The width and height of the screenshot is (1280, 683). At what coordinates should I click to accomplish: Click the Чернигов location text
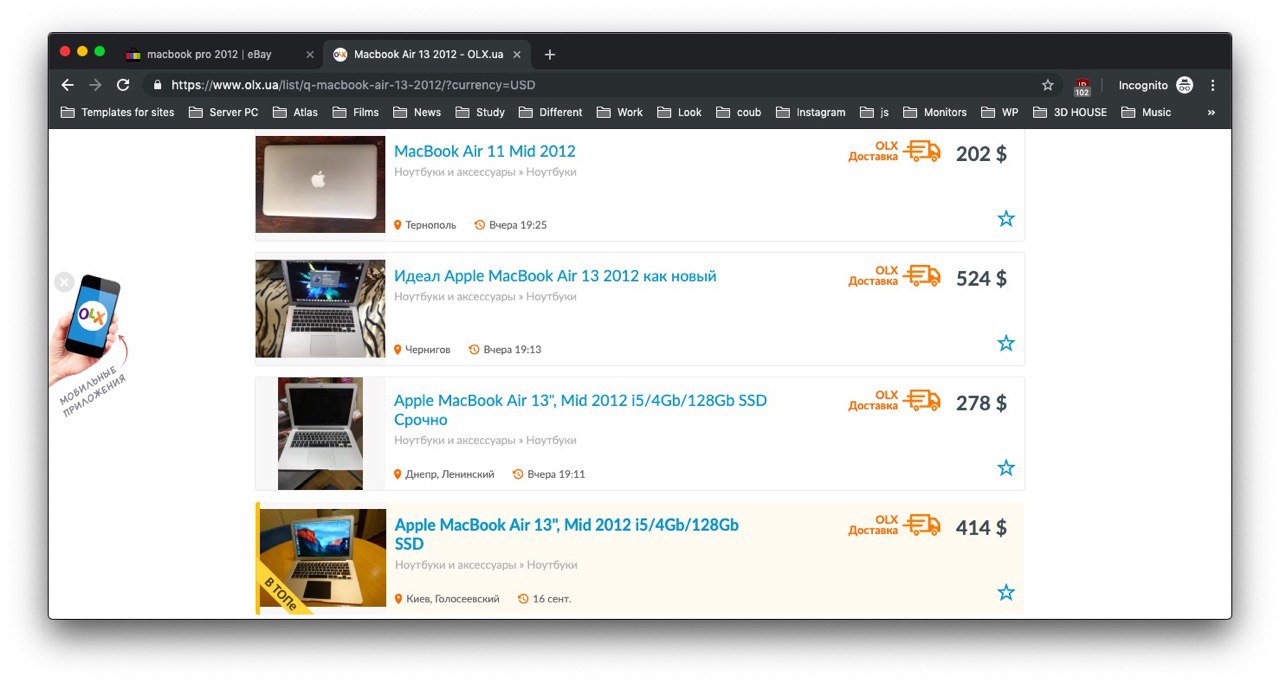(428, 350)
